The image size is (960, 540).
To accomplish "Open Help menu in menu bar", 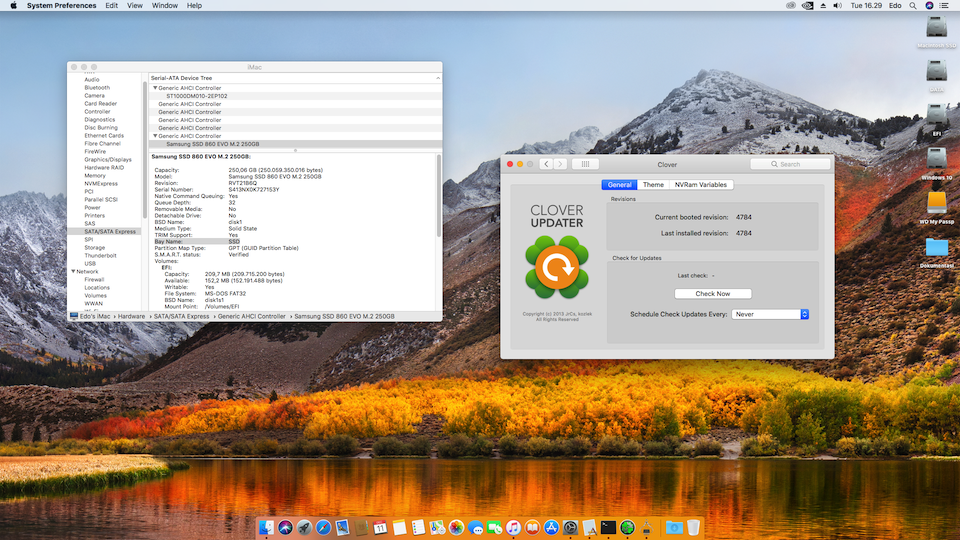I will (194, 6).
